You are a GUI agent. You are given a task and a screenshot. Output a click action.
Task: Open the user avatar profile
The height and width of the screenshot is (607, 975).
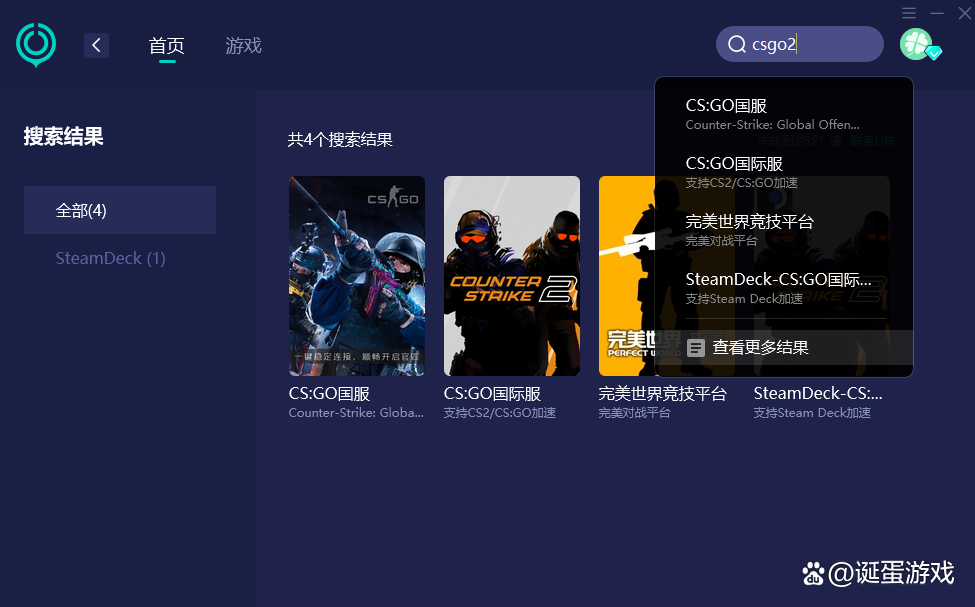click(x=916, y=44)
